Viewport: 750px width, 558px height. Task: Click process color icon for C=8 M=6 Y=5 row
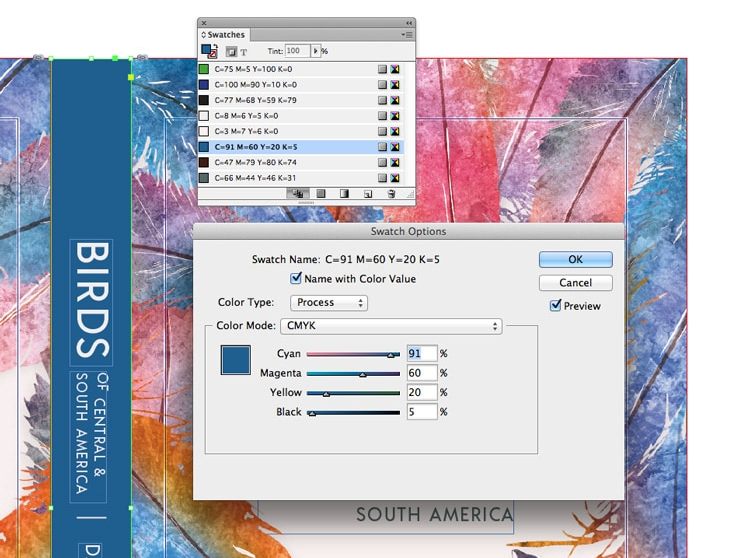tap(382, 116)
